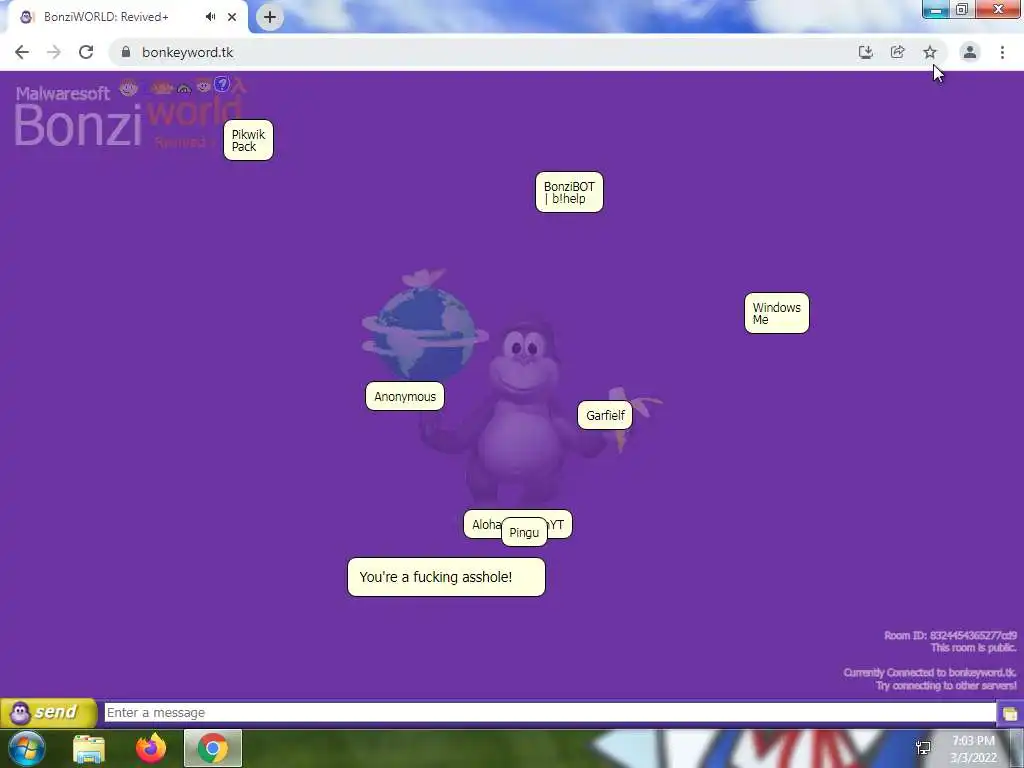Click the small face icon left of help
This screenshot has height=768, width=1024.
203,86
